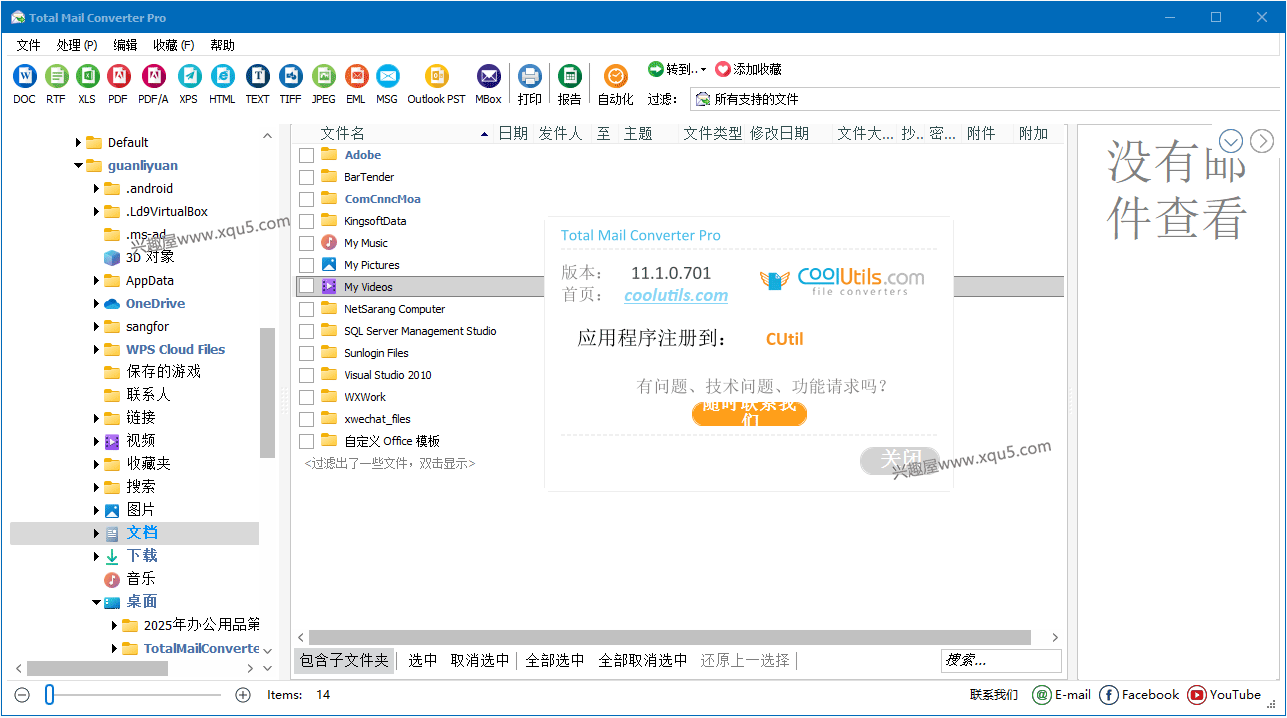Expand the AppData tree node
Screen dimensions: 1287x718
(97, 281)
